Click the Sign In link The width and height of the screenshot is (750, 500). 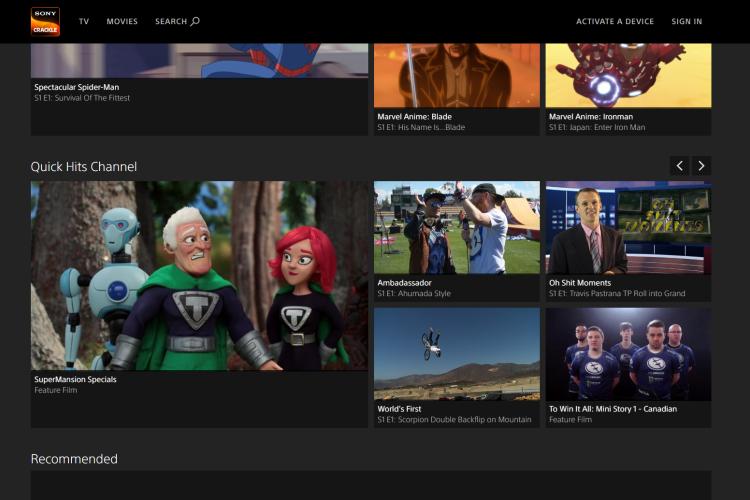(x=686, y=22)
